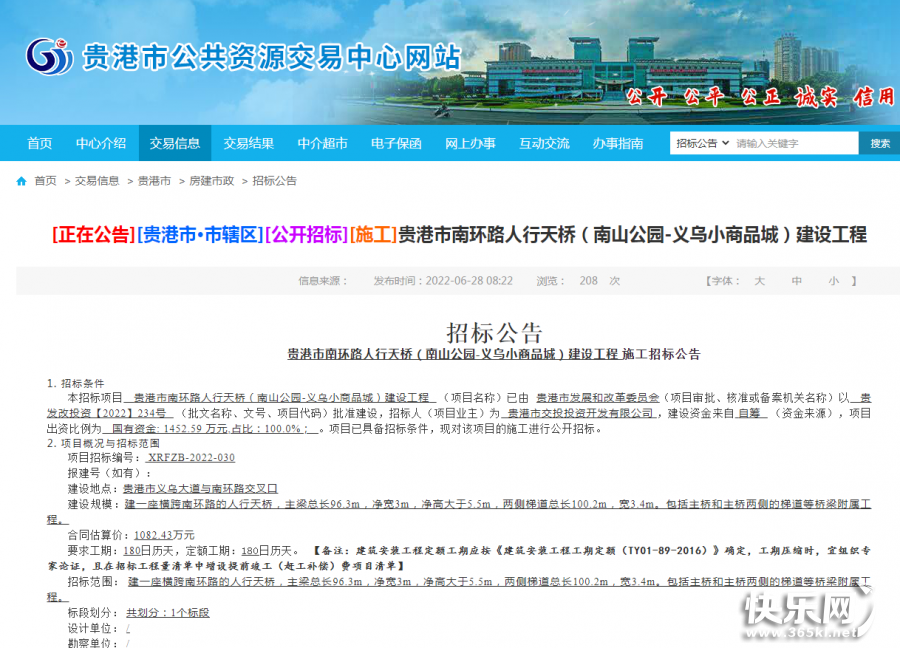This screenshot has height=648, width=900.
Task: Click the Guigang trading center logo
Action: click(x=50, y=56)
